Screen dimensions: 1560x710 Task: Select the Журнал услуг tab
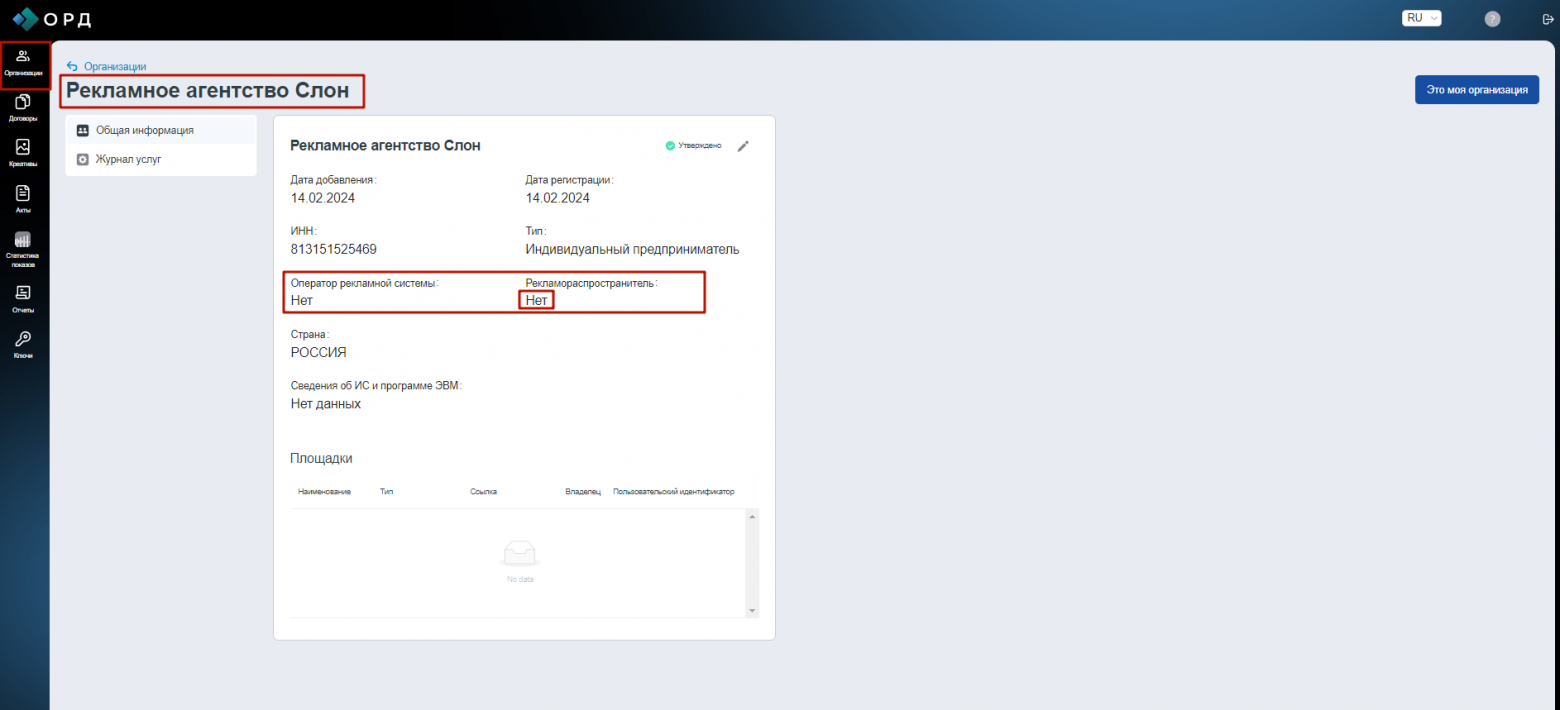point(161,159)
